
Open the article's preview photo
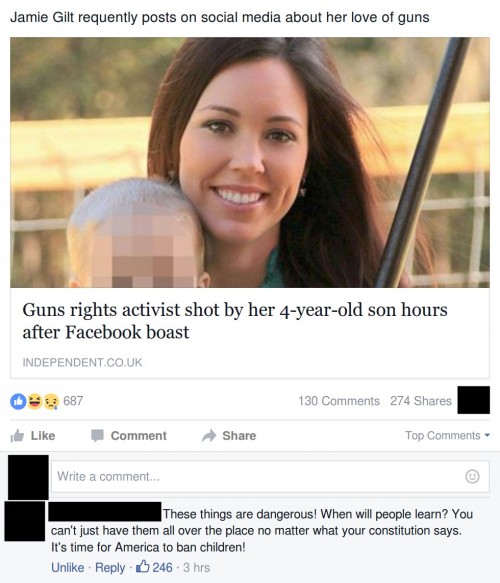click(x=250, y=162)
